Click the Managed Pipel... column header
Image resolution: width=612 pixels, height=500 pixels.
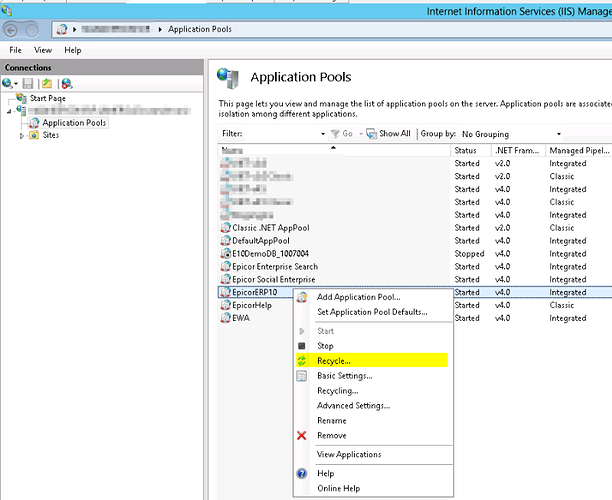click(578, 150)
